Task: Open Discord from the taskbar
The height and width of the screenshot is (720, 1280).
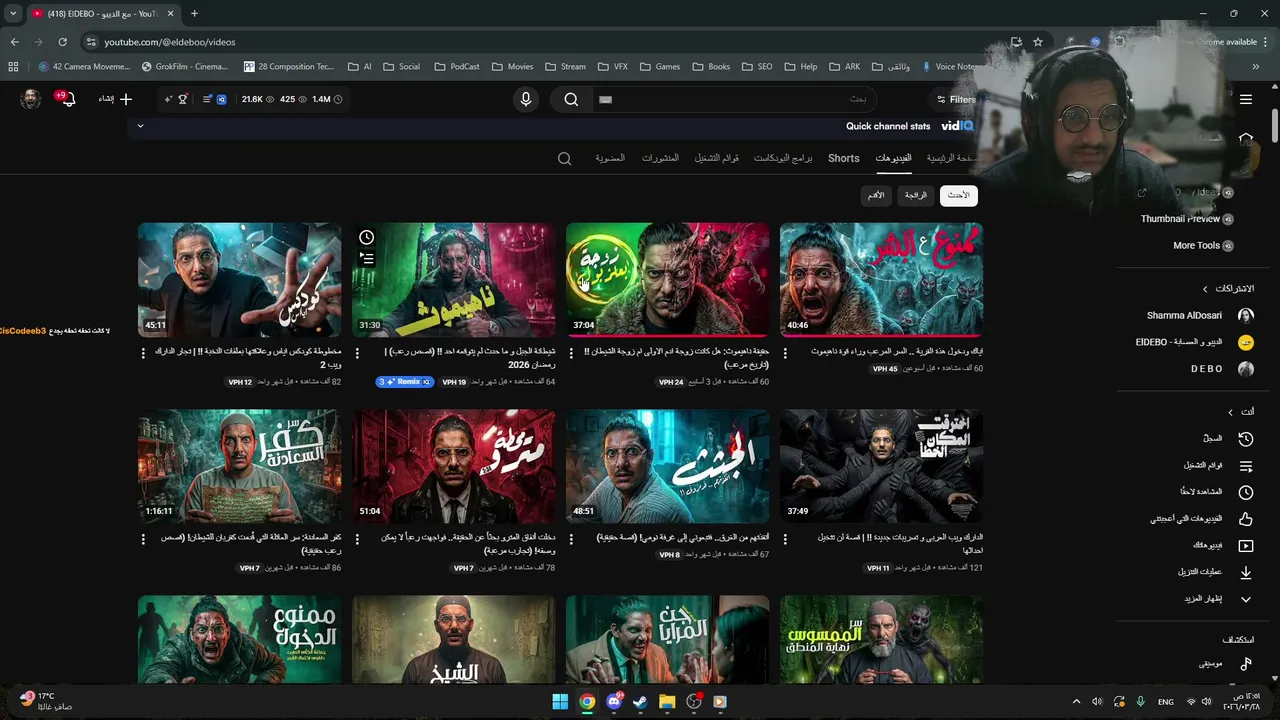Action: point(614,701)
